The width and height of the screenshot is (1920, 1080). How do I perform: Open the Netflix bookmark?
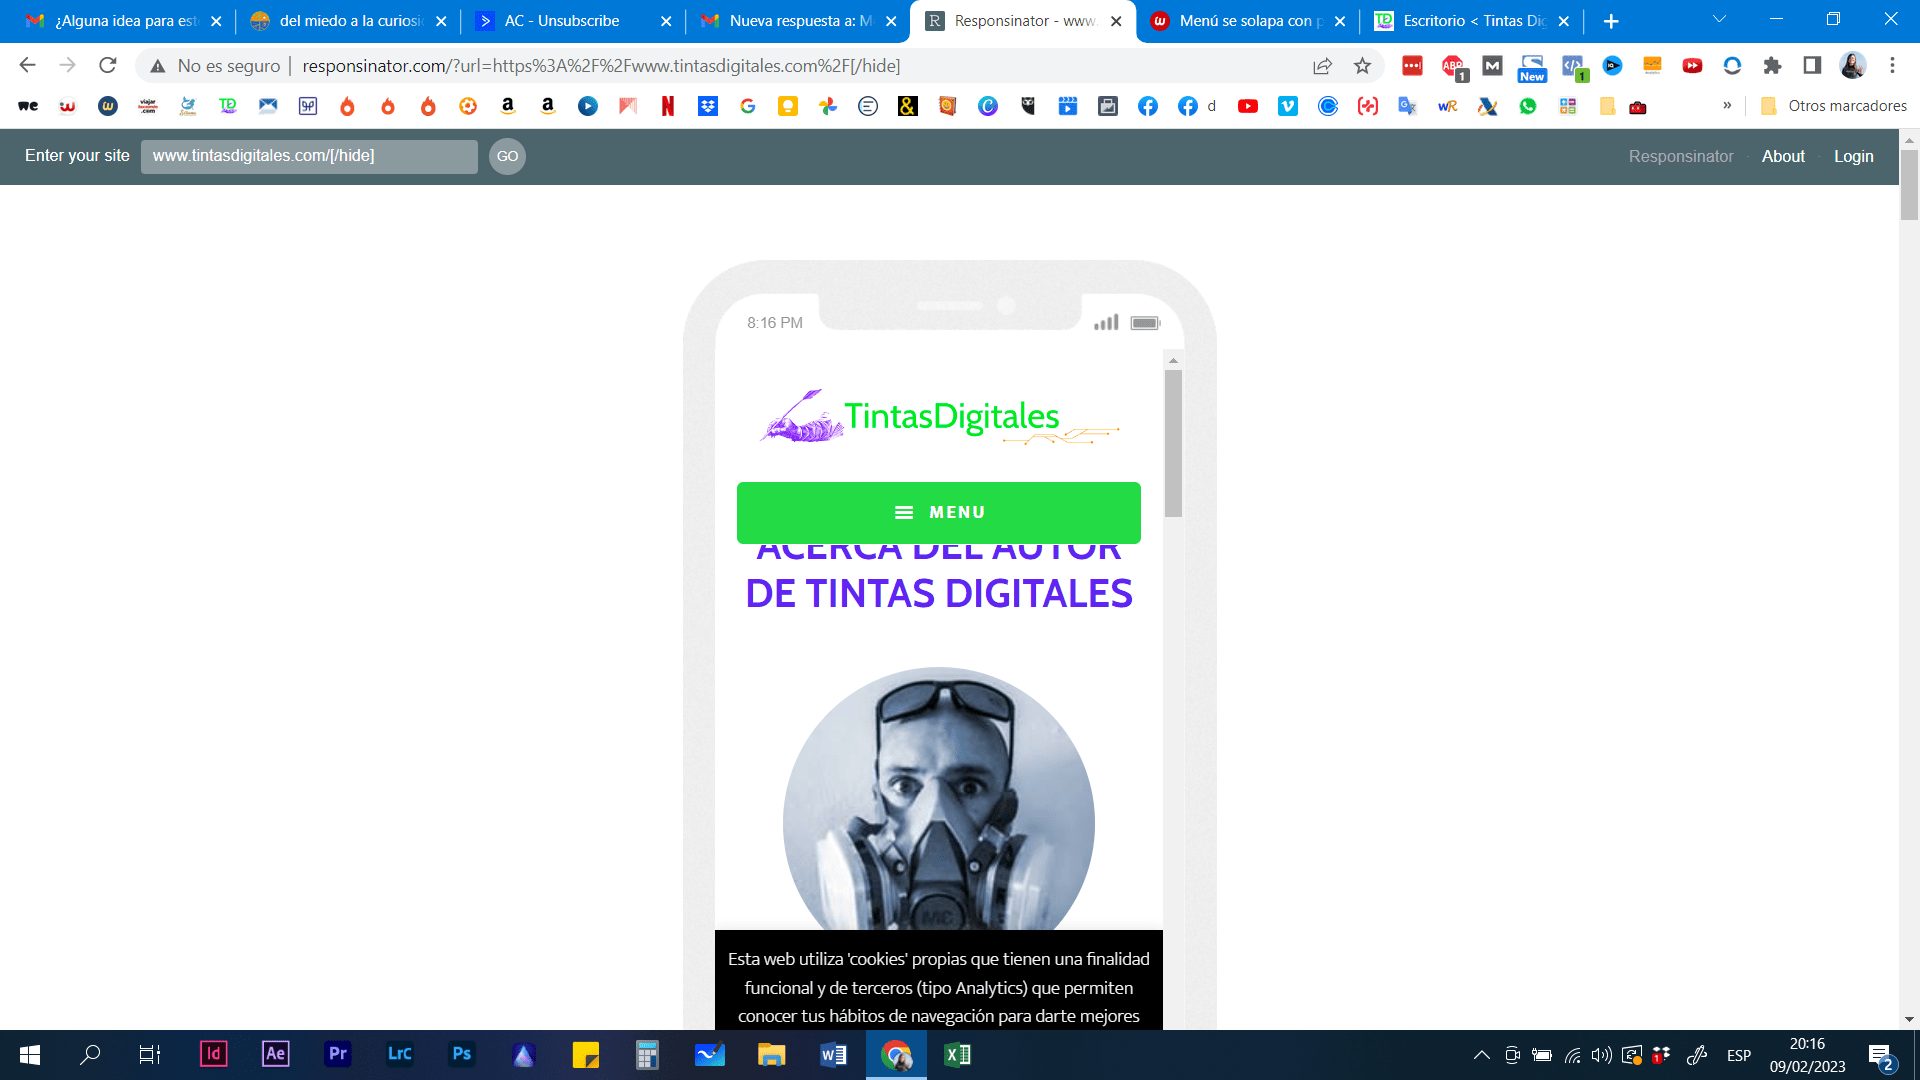[x=668, y=106]
